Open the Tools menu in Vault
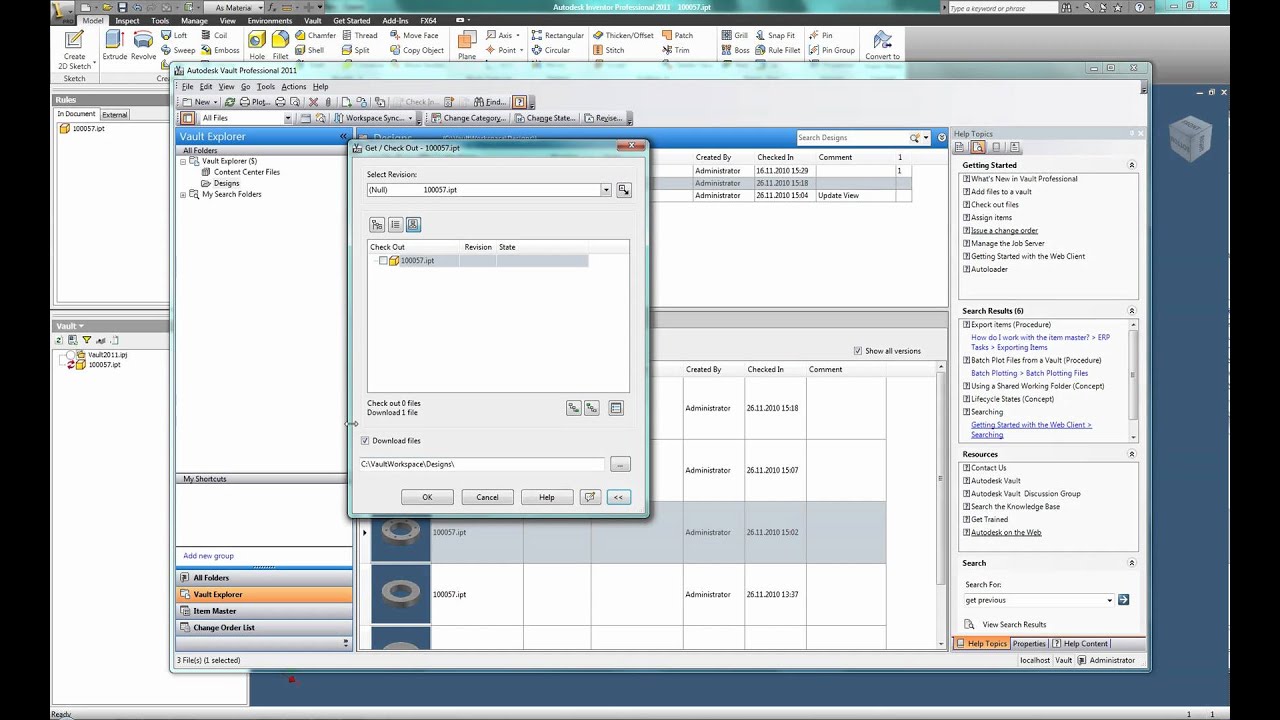Screen dimensions: 1280x720 click(x=265, y=87)
